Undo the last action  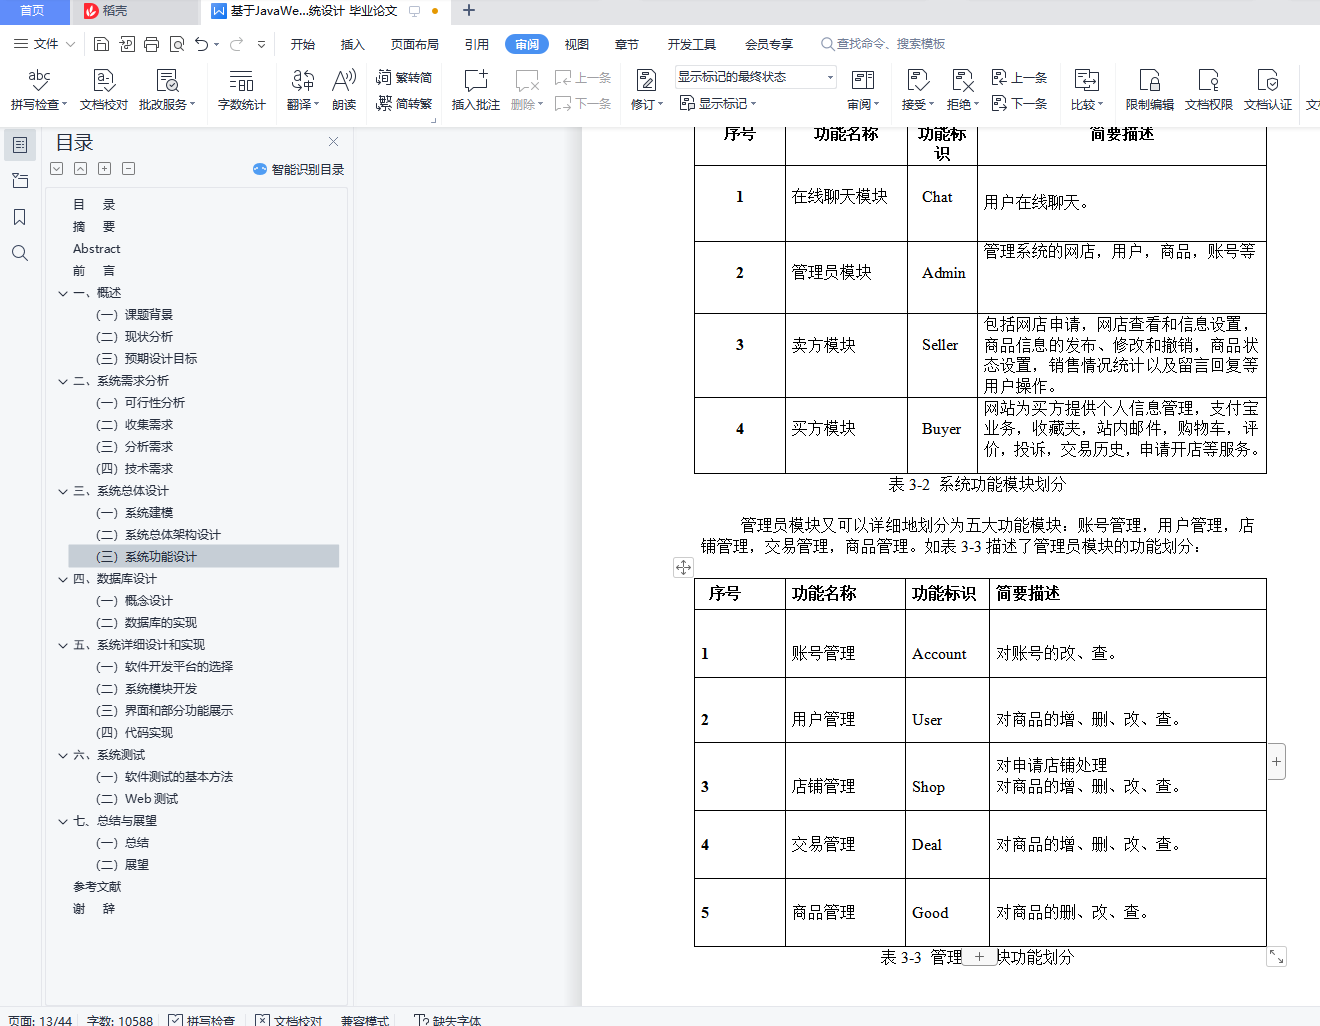pos(202,44)
